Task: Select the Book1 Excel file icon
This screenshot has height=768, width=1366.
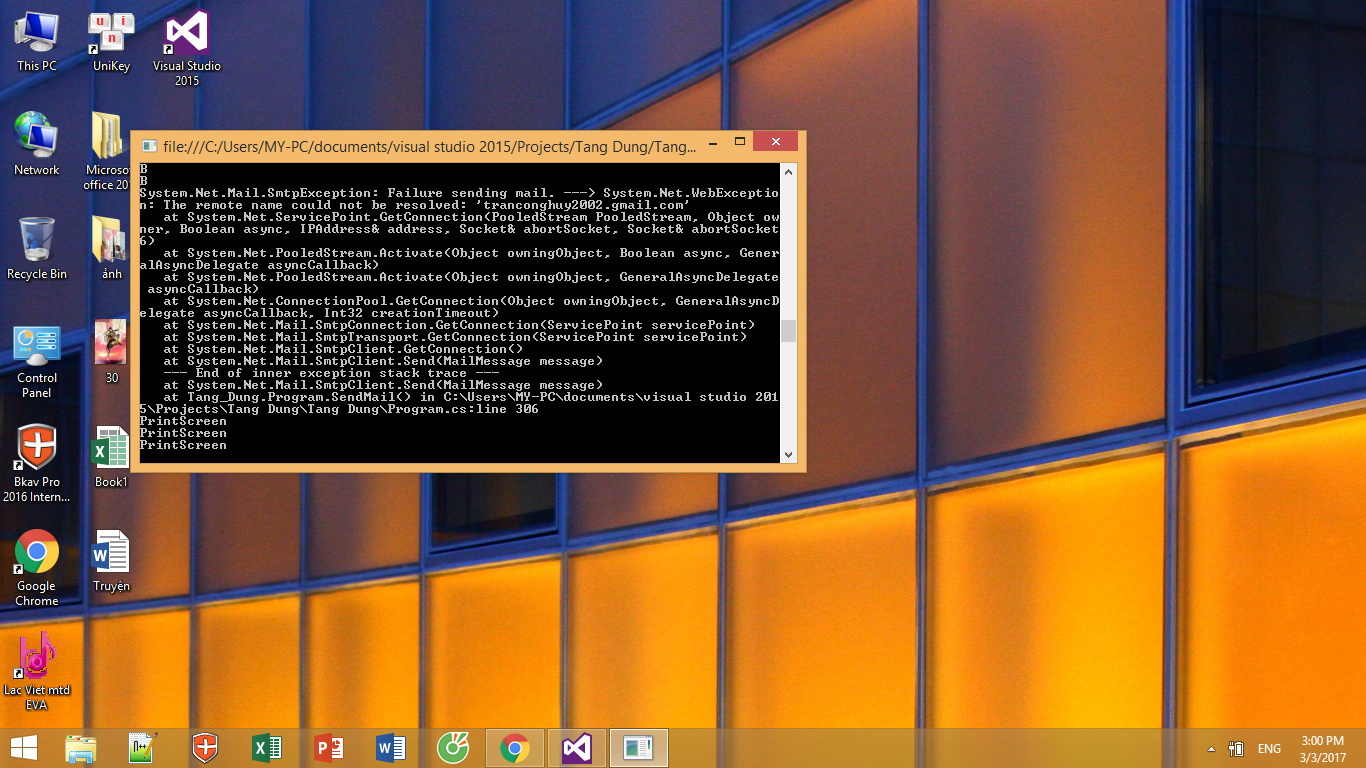Action: point(111,452)
